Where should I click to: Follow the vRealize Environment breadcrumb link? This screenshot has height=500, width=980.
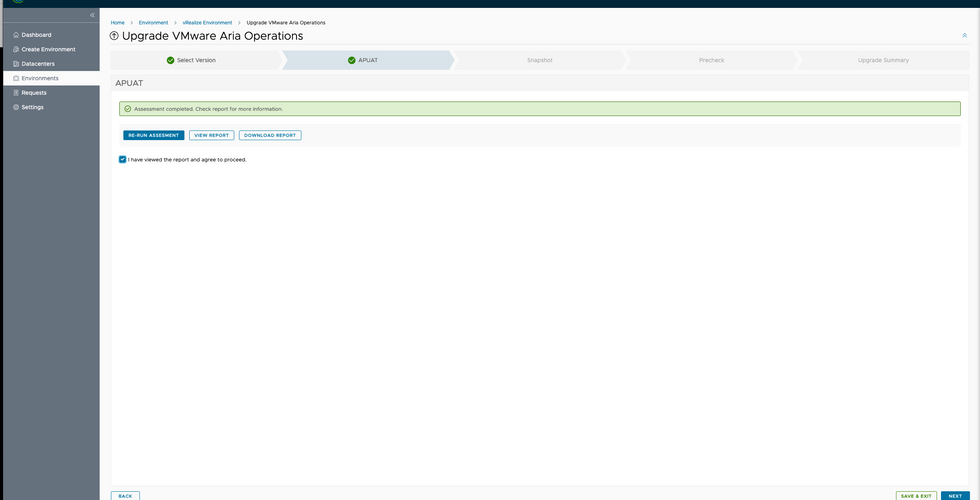point(207,22)
